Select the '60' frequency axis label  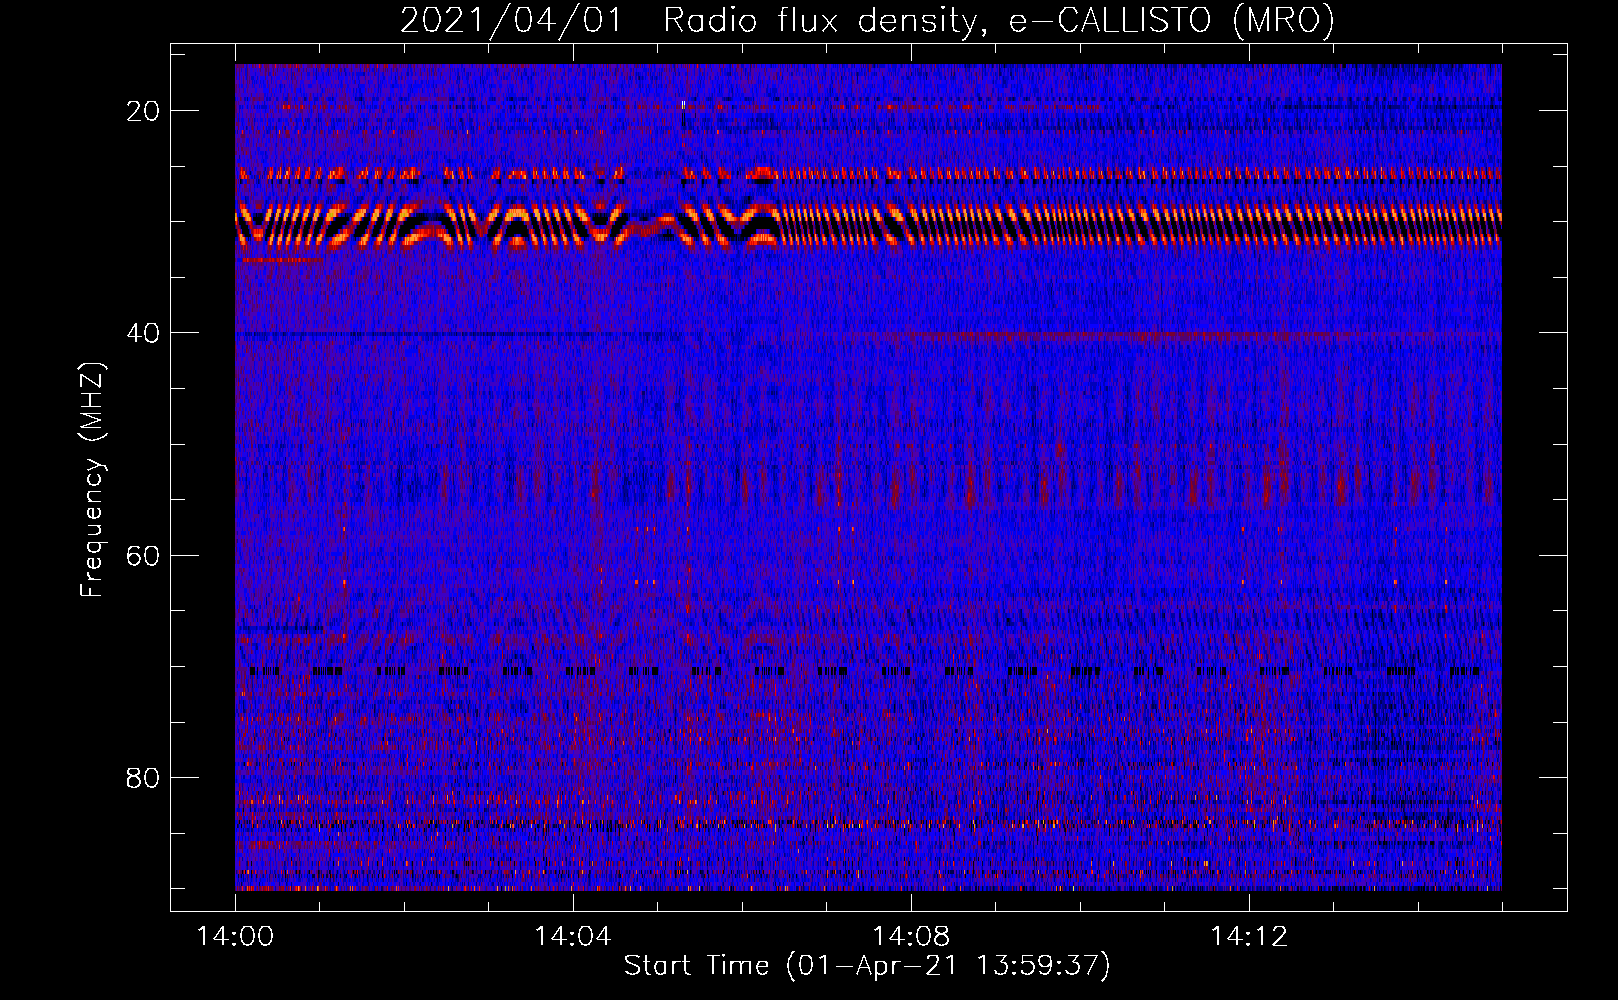pyautogui.click(x=144, y=555)
